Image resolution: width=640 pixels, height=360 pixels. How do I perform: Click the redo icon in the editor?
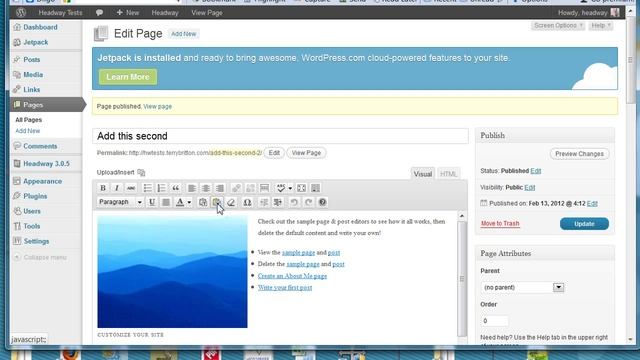click(x=308, y=202)
